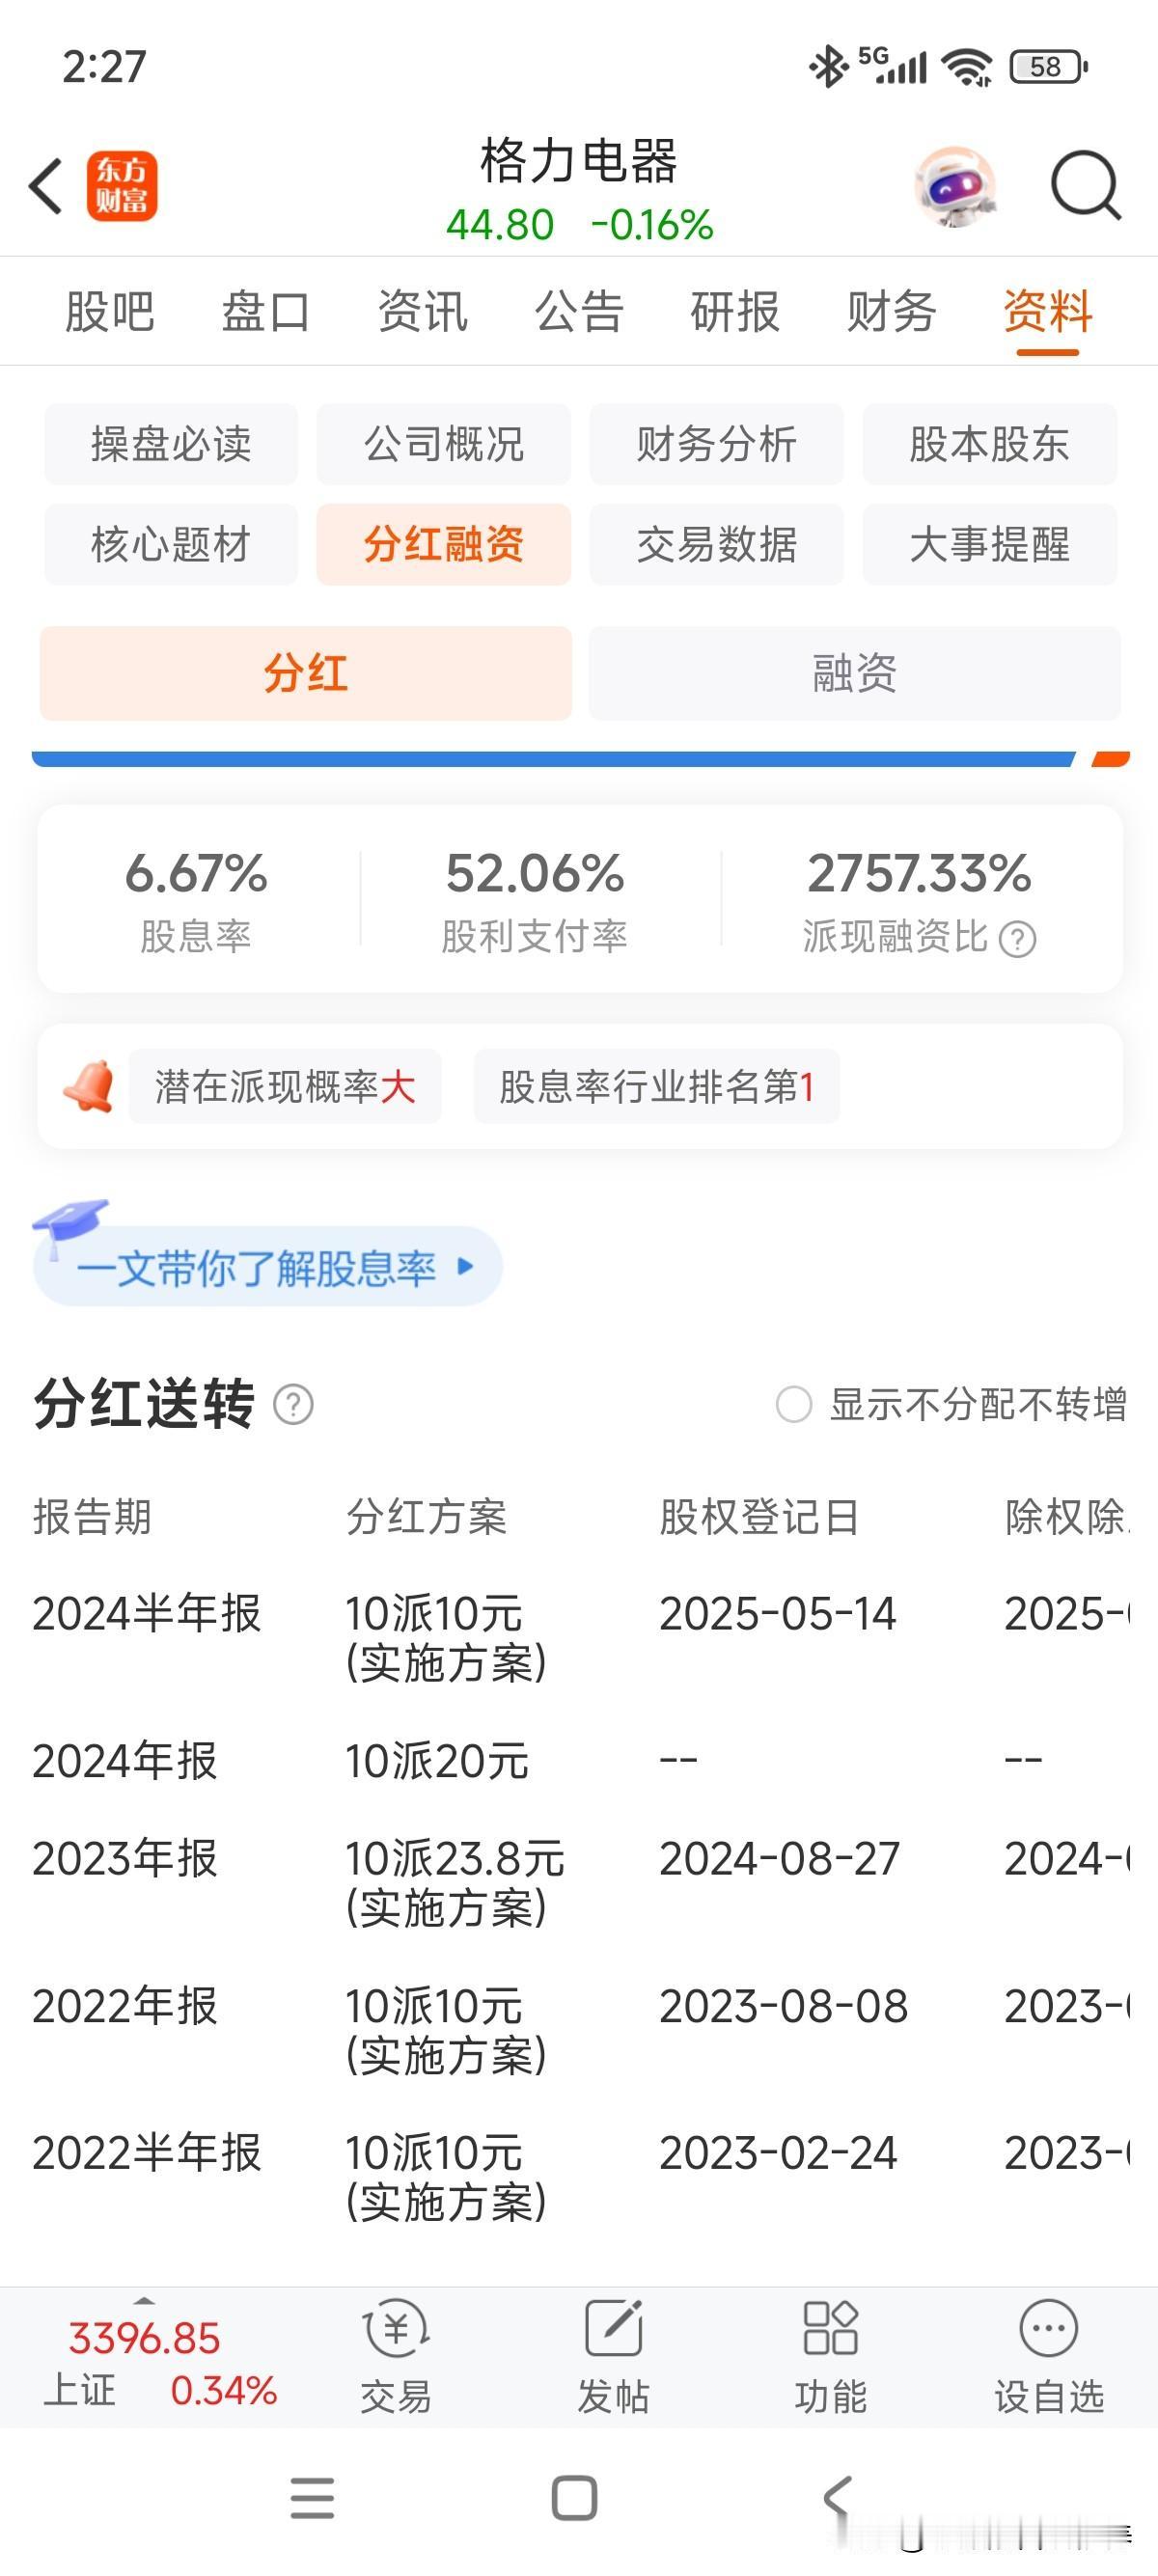Select the 资料 tab
This screenshot has width=1158, height=2576.
tap(1048, 311)
